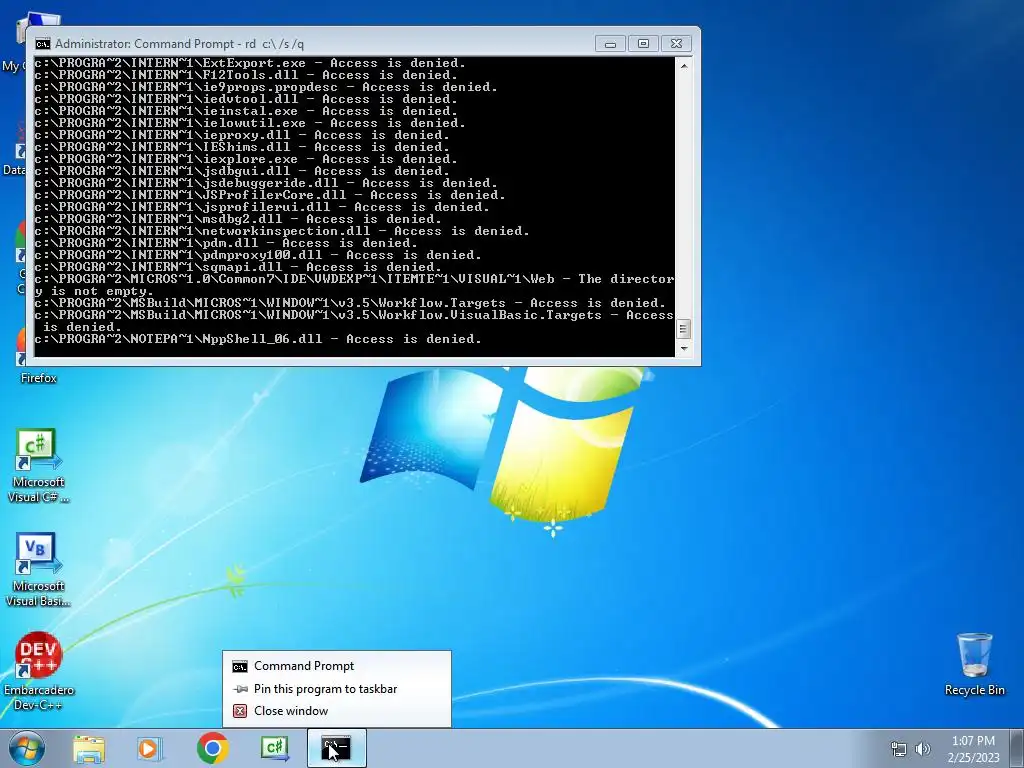1024x768 pixels.
Task: Select Pin this program to taskbar
Action: click(x=336, y=688)
